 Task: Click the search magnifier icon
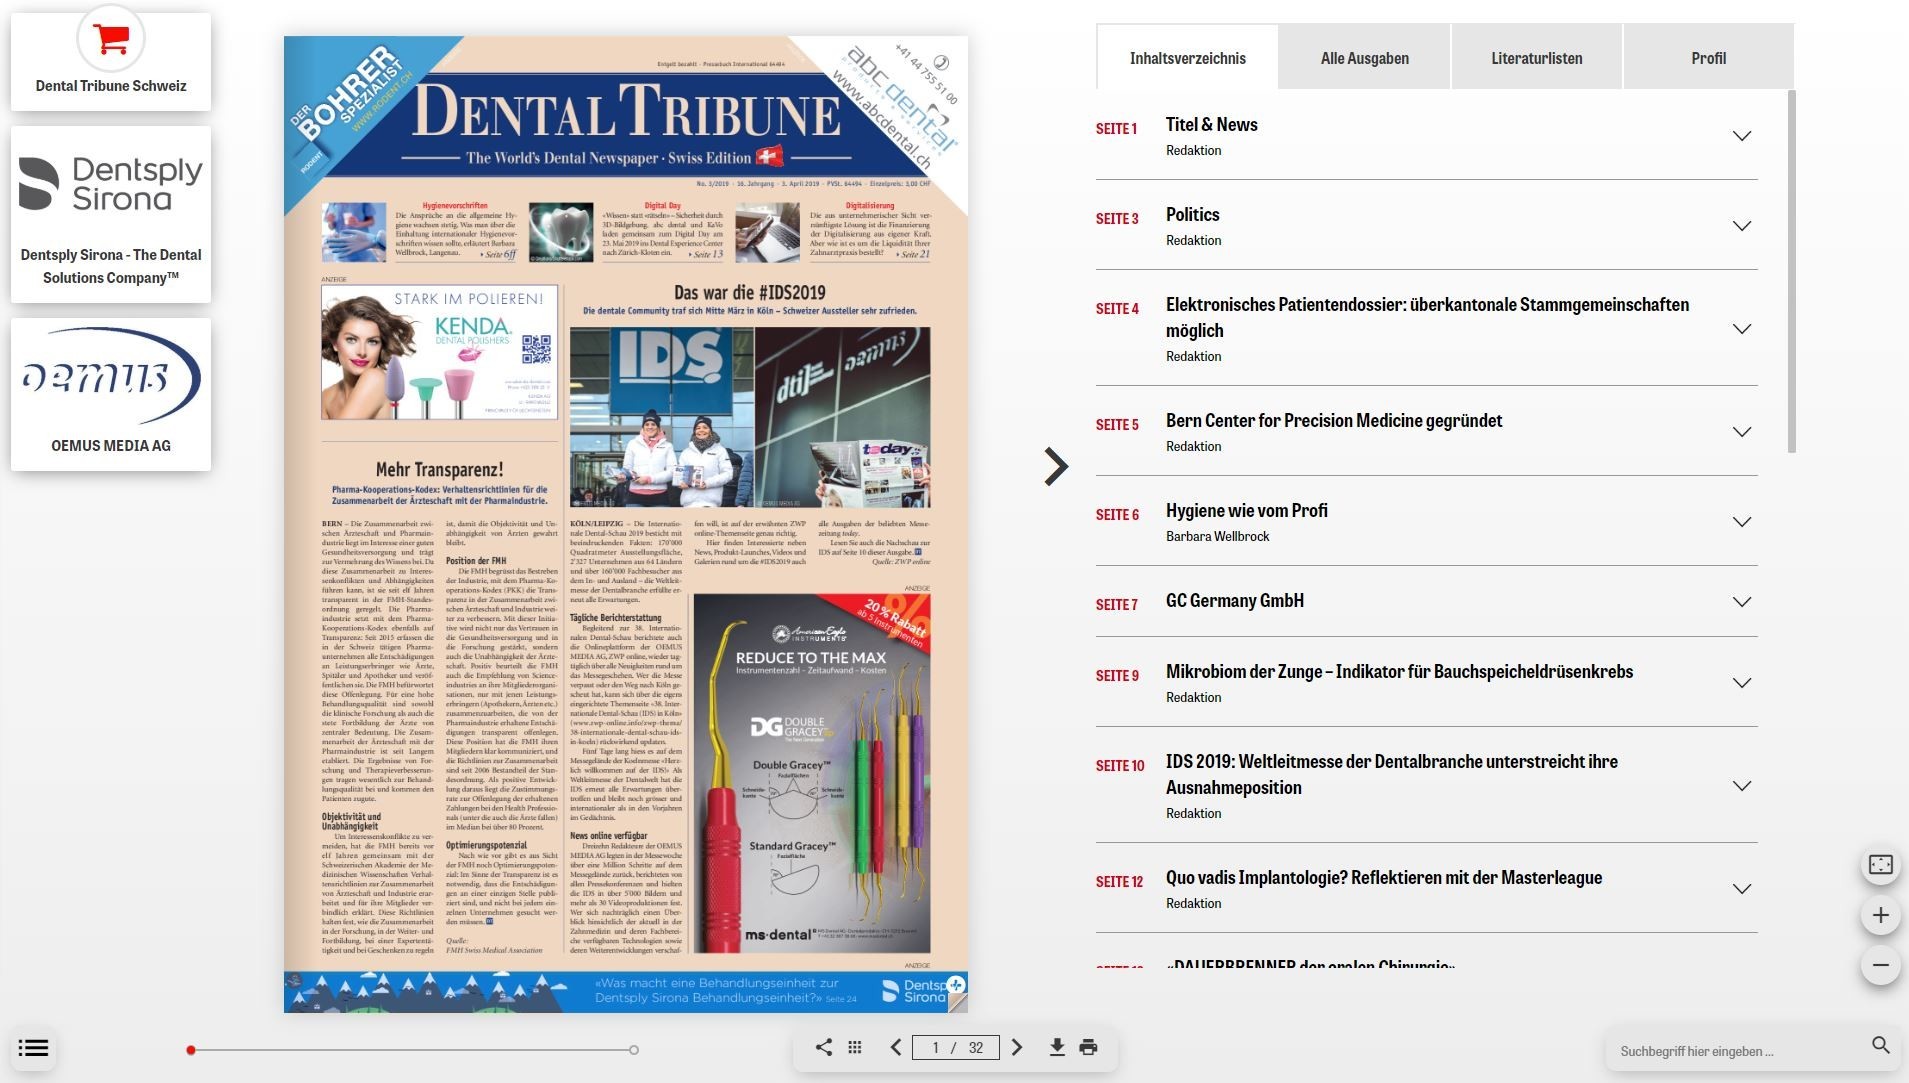pyautogui.click(x=1881, y=1046)
